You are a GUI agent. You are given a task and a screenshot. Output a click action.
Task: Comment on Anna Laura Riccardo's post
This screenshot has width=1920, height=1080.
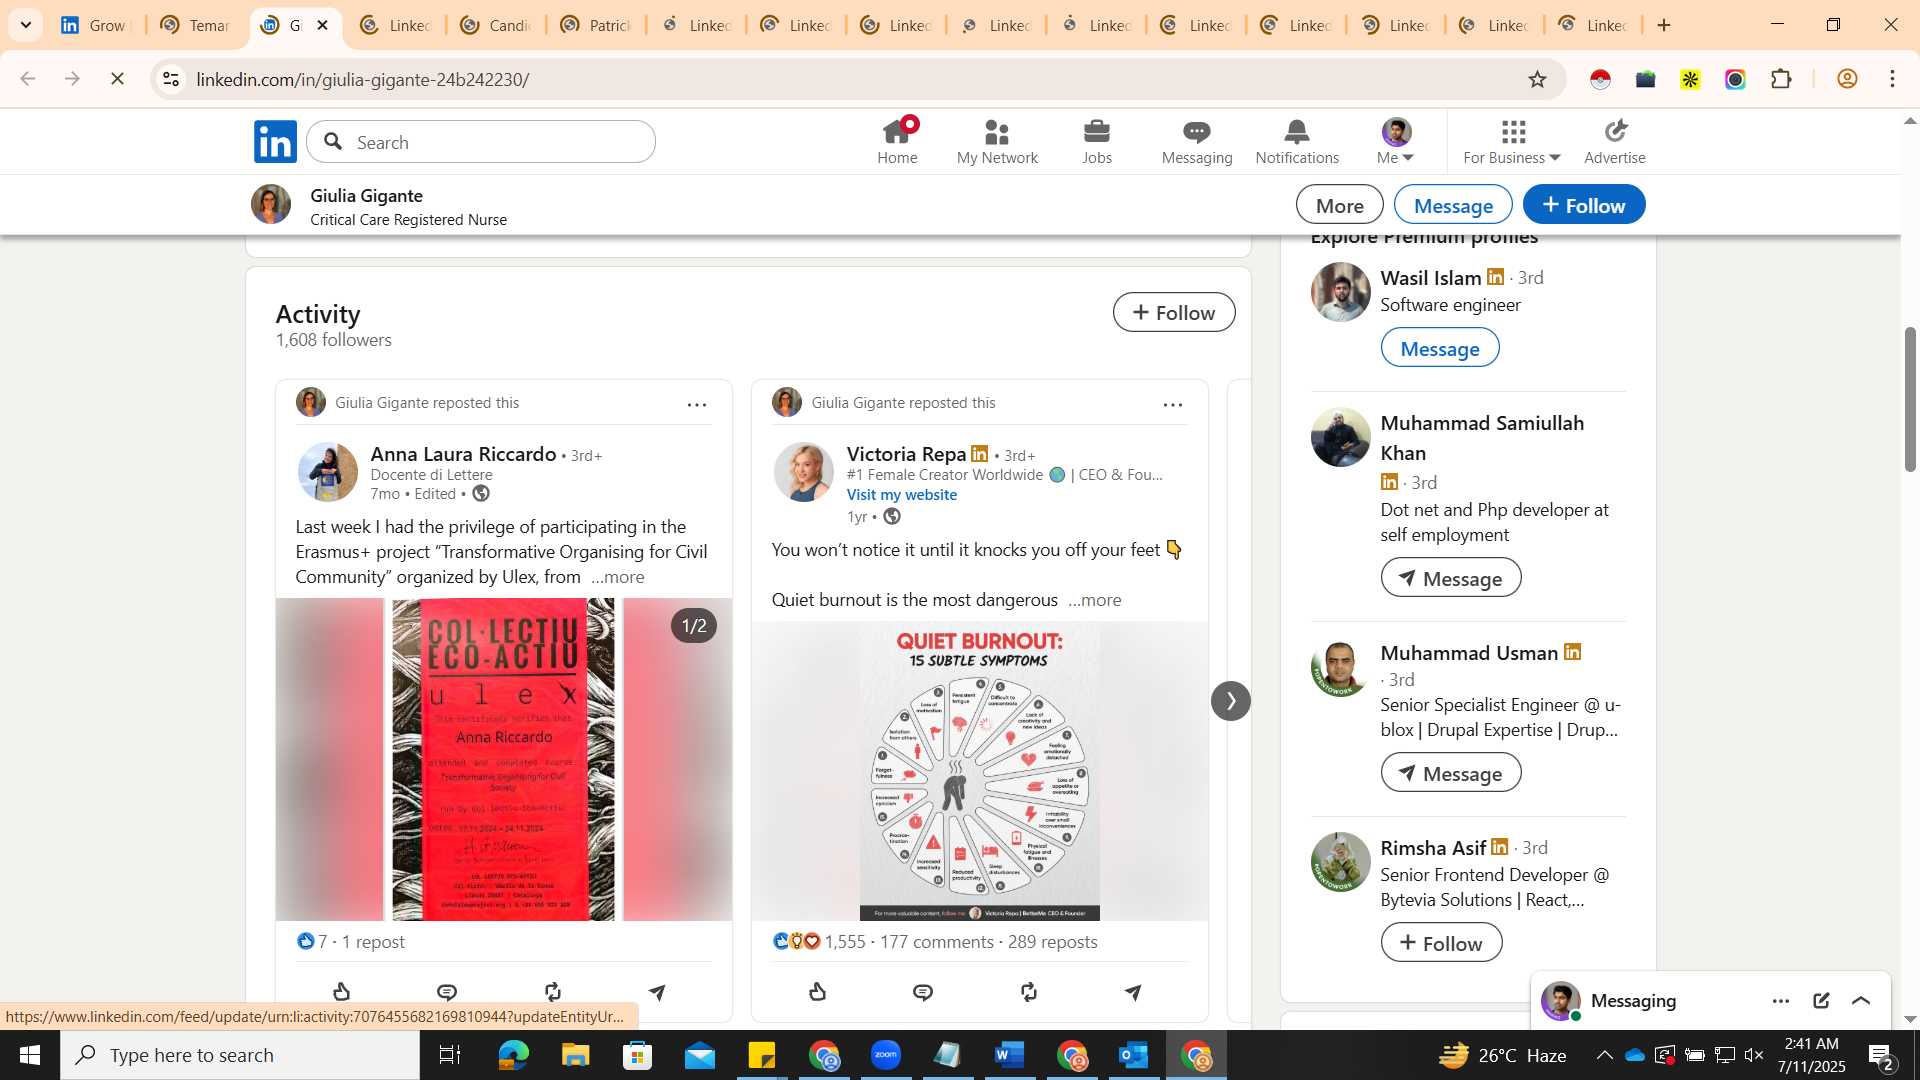click(x=447, y=991)
